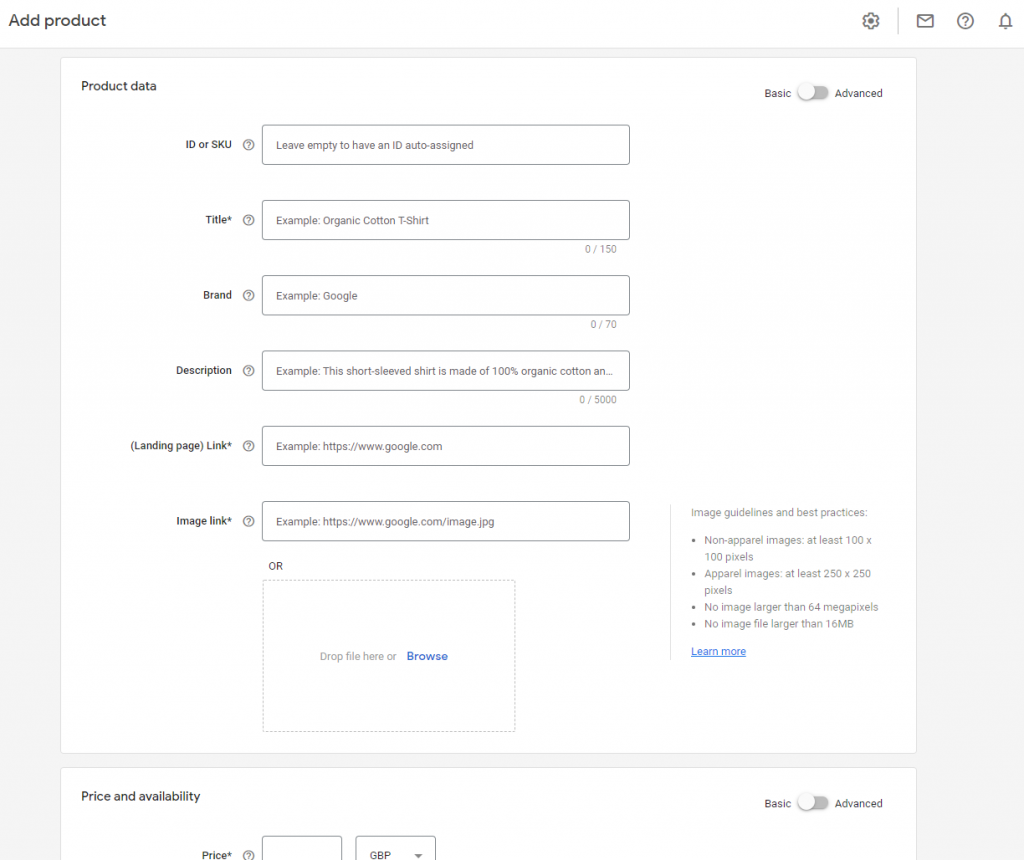This screenshot has width=1024, height=860.
Task: Toggle Price and availability Basic/Advanced switch
Action: [x=813, y=803]
